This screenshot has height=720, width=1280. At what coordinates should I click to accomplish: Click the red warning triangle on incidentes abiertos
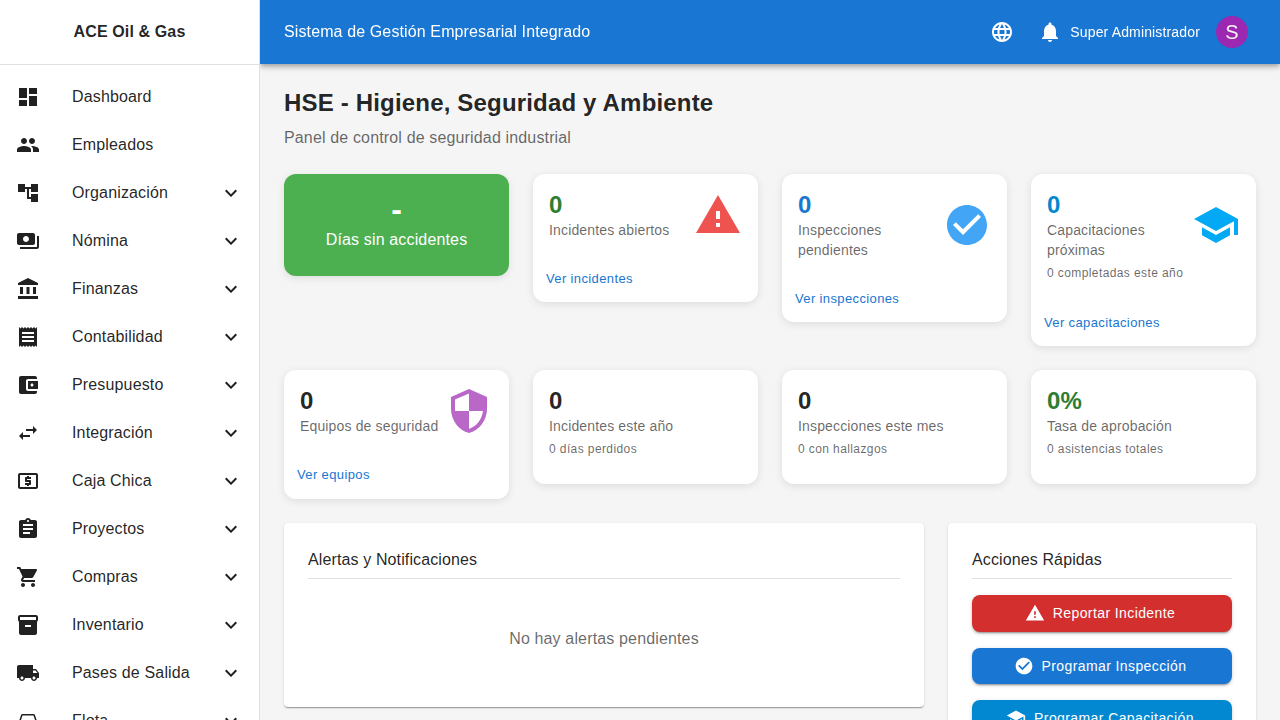(717, 215)
